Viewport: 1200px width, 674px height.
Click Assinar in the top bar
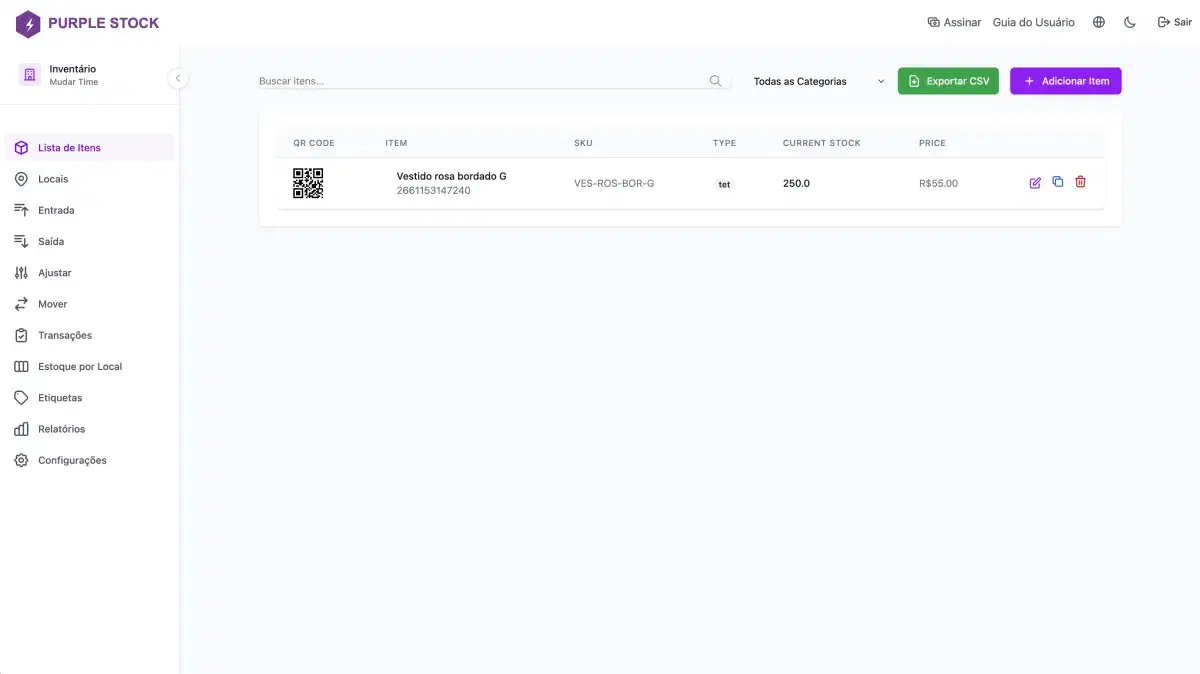[x=954, y=21]
